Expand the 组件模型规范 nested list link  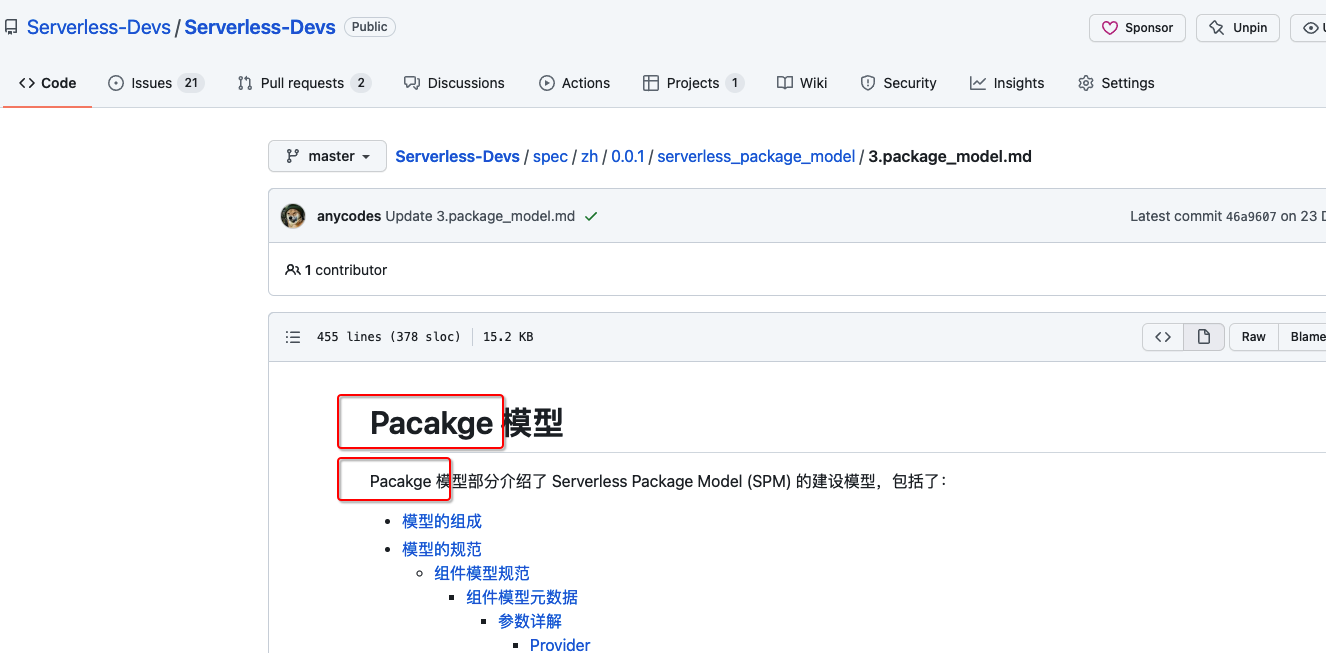[481, 573]
